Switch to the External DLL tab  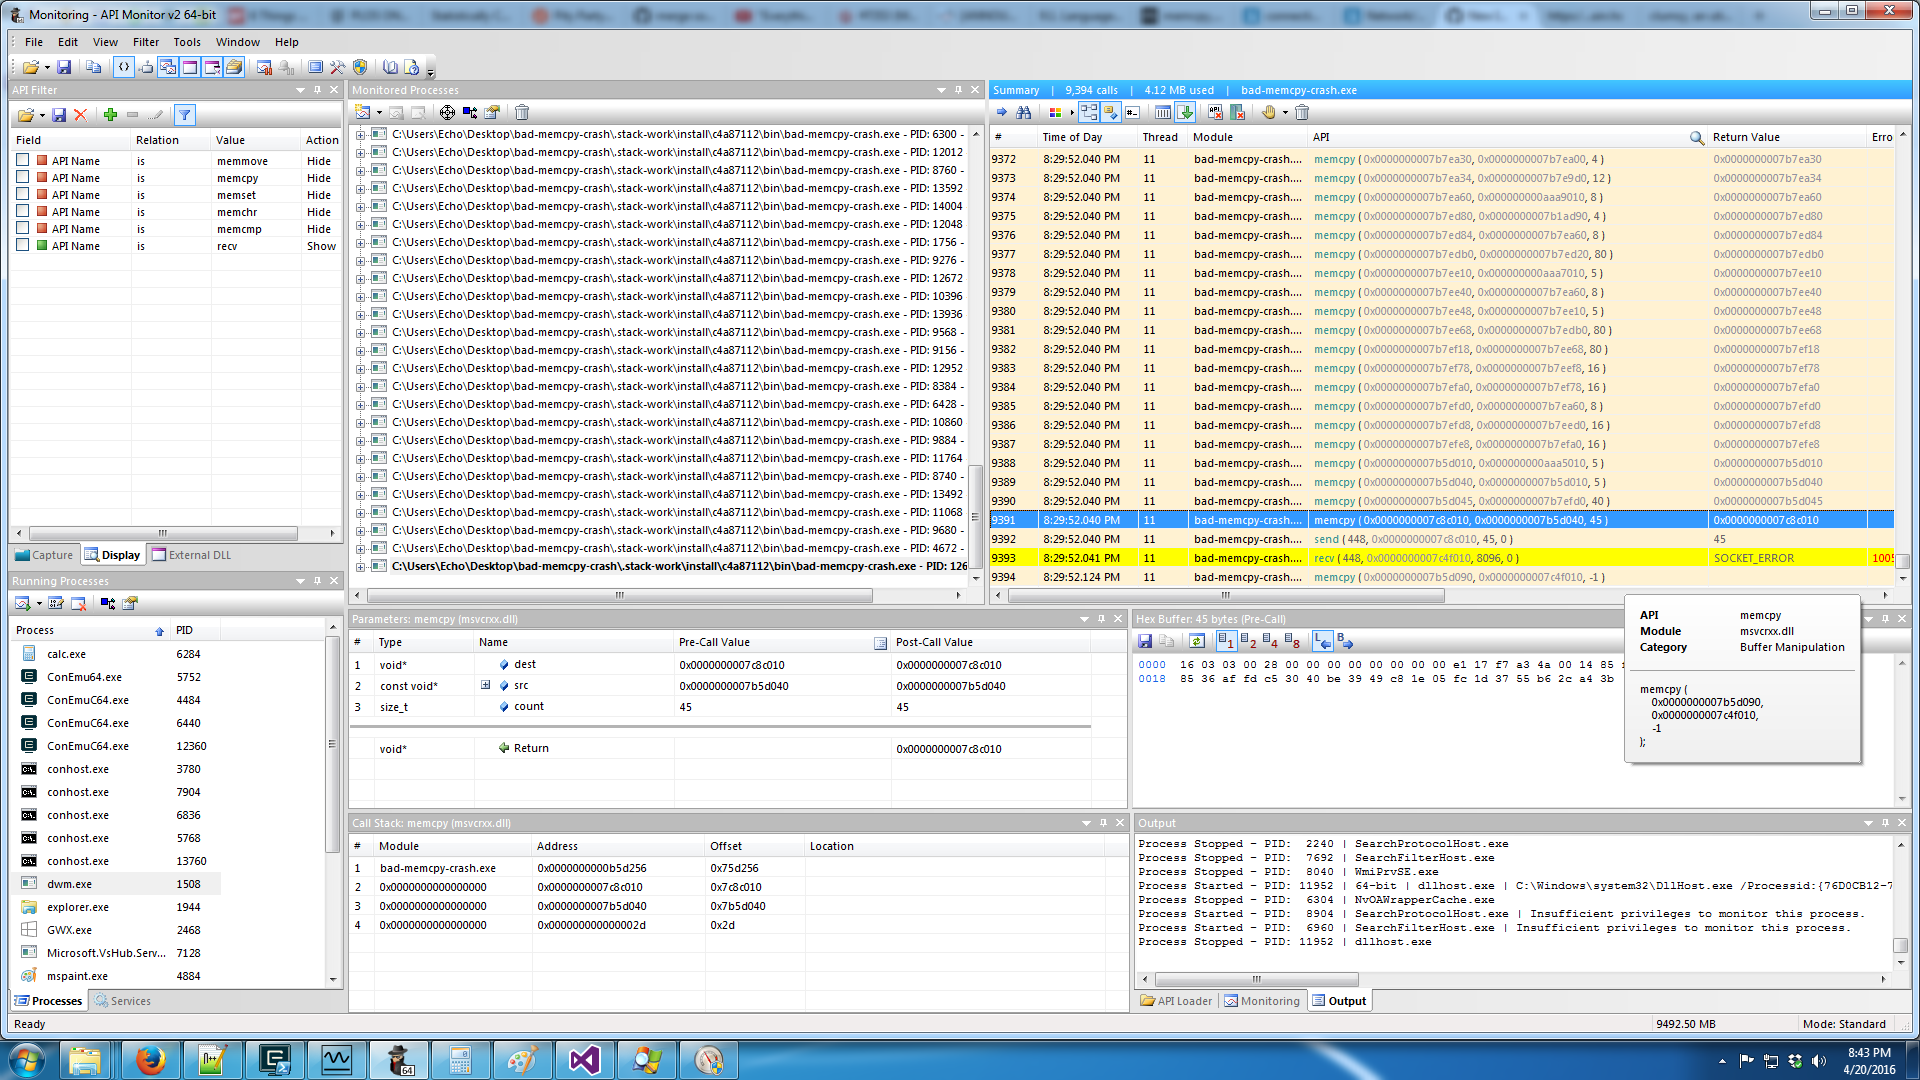pos(191,555)
